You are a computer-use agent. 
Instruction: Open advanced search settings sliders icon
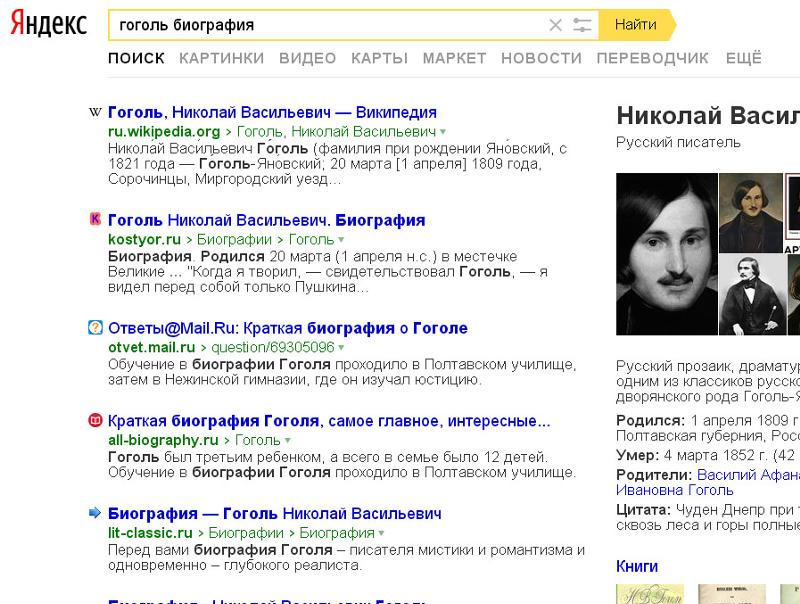582,24
